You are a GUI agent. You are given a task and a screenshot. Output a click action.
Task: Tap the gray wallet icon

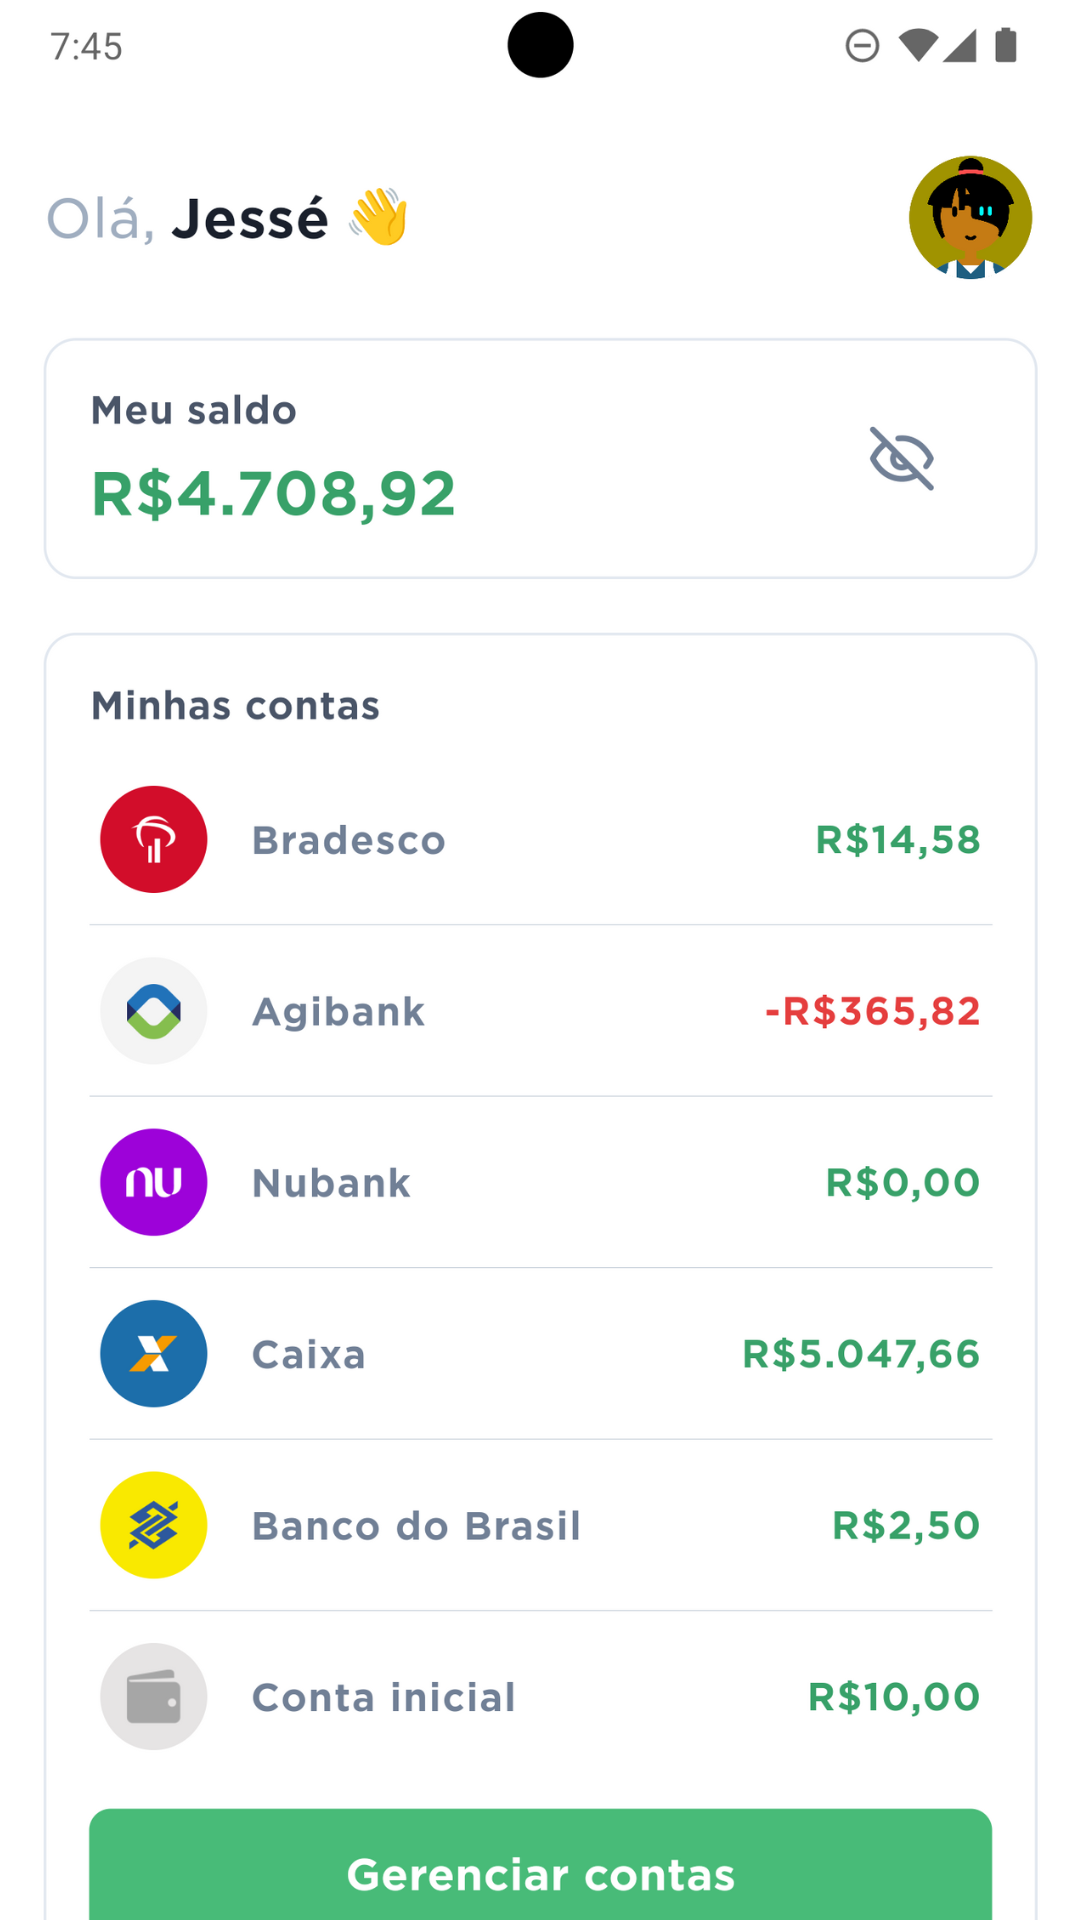coord(153,1697)
